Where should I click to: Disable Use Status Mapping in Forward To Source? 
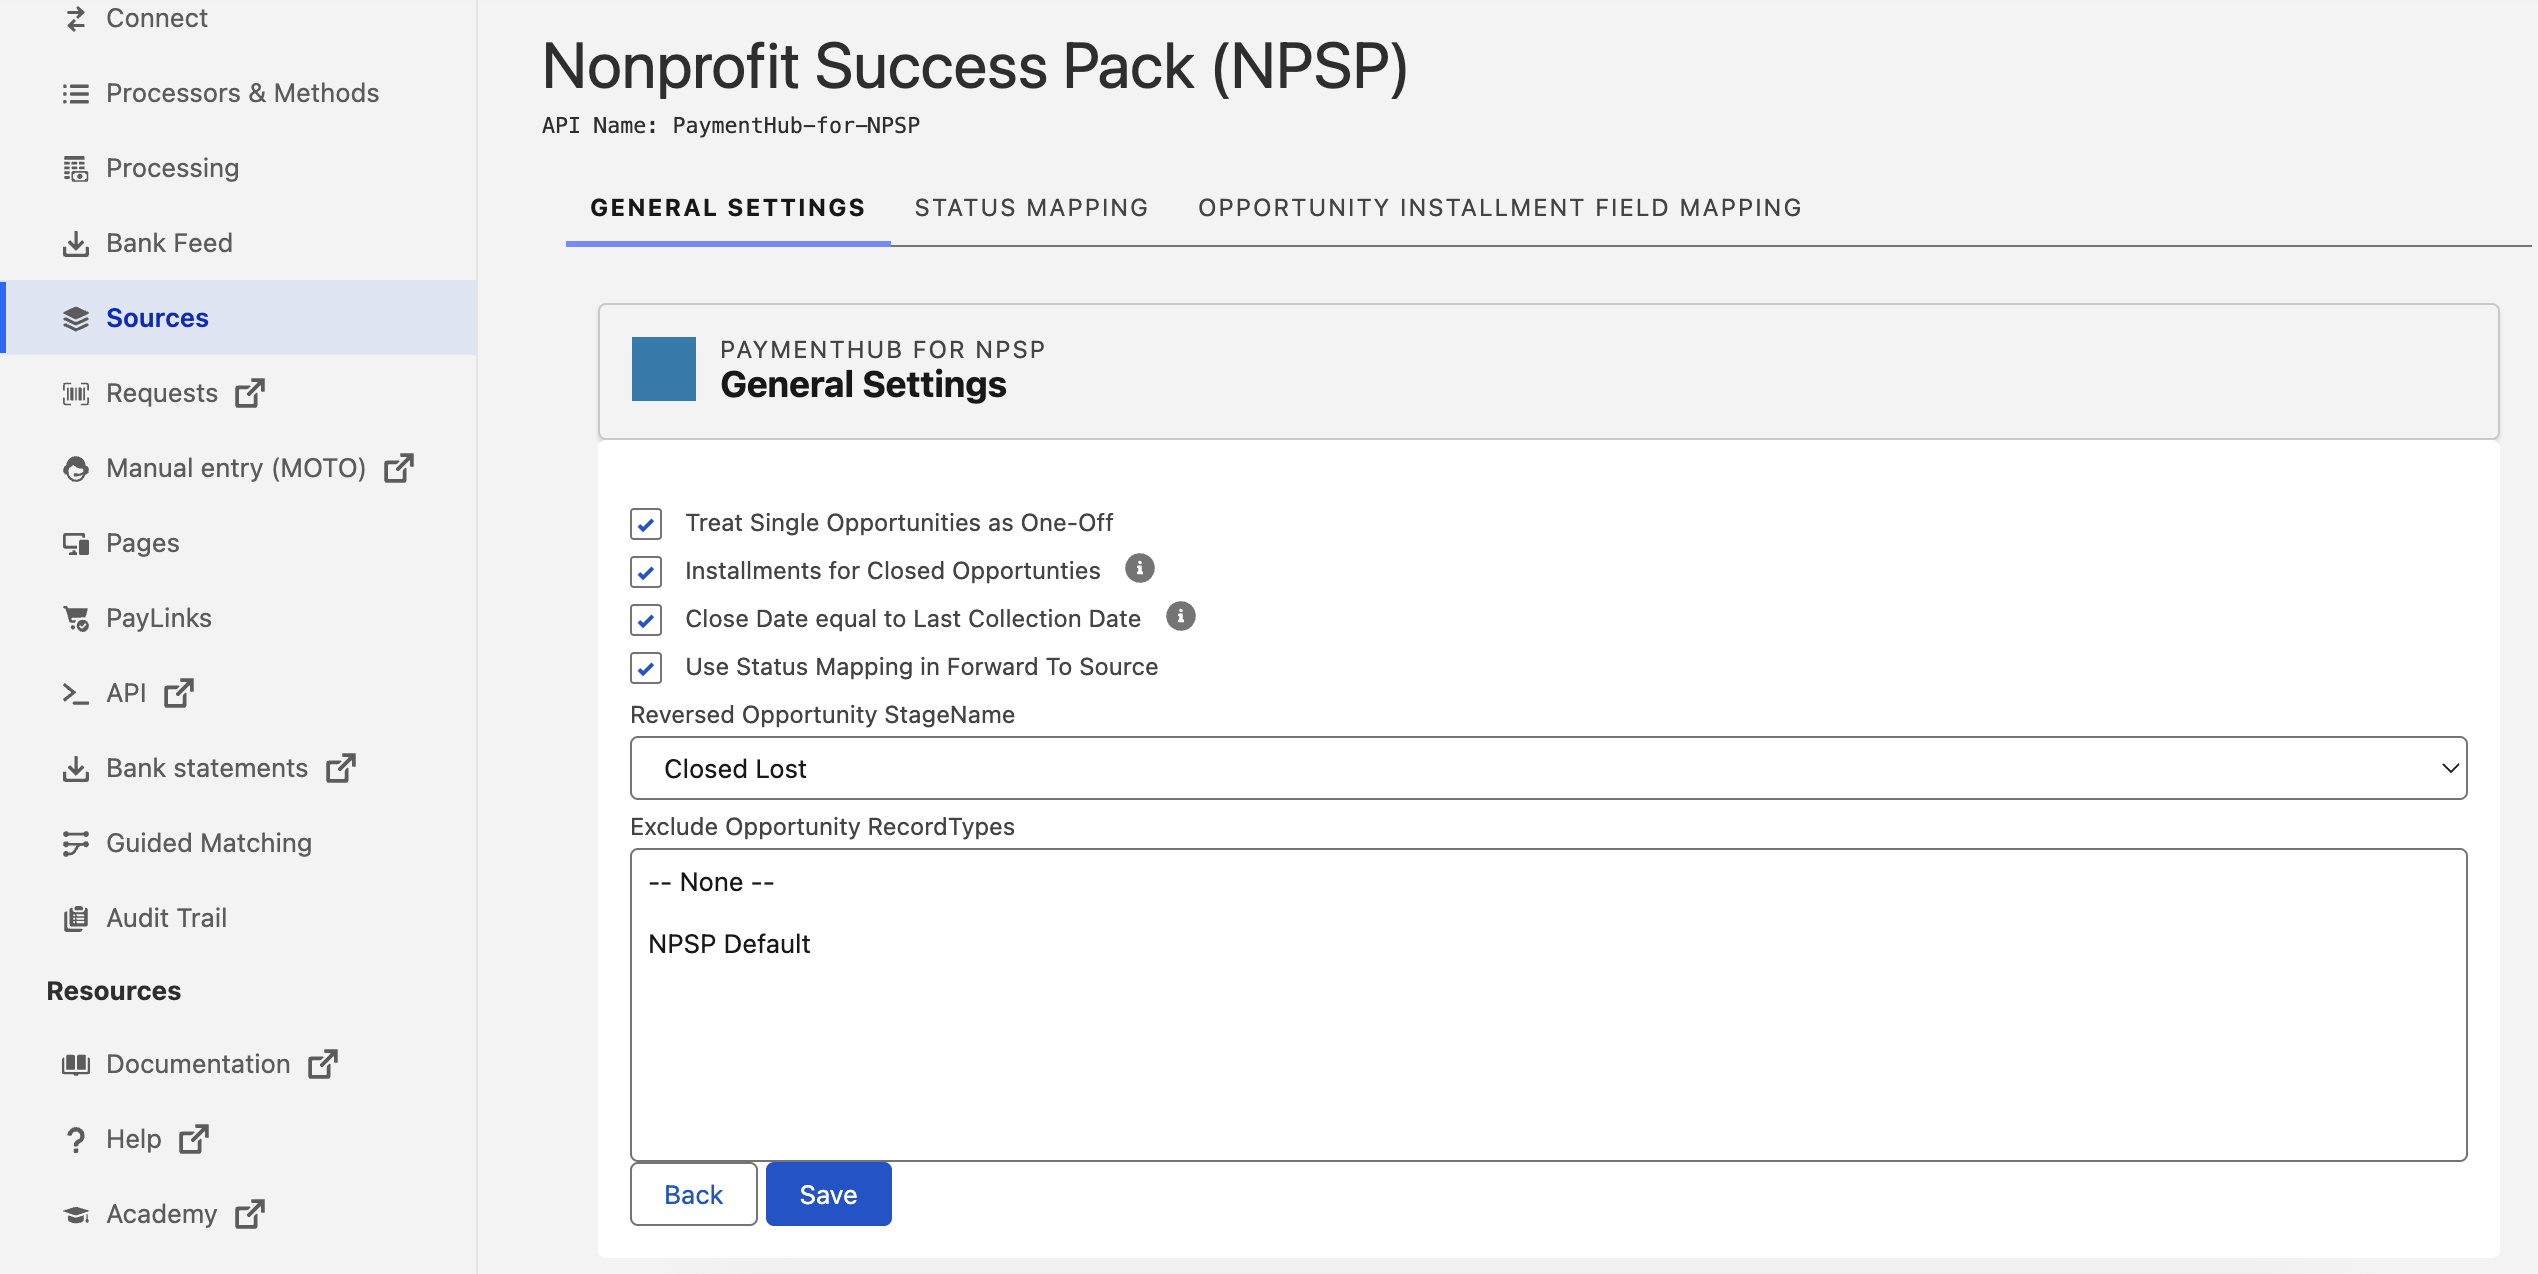[646, 668]
